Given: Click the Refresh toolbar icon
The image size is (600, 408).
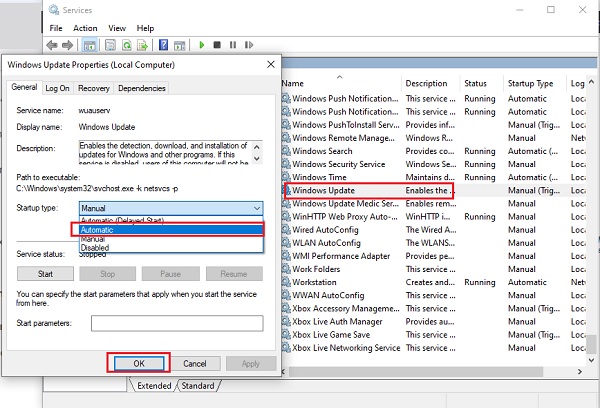Looking at the screenshot, I should pos(127,45).
